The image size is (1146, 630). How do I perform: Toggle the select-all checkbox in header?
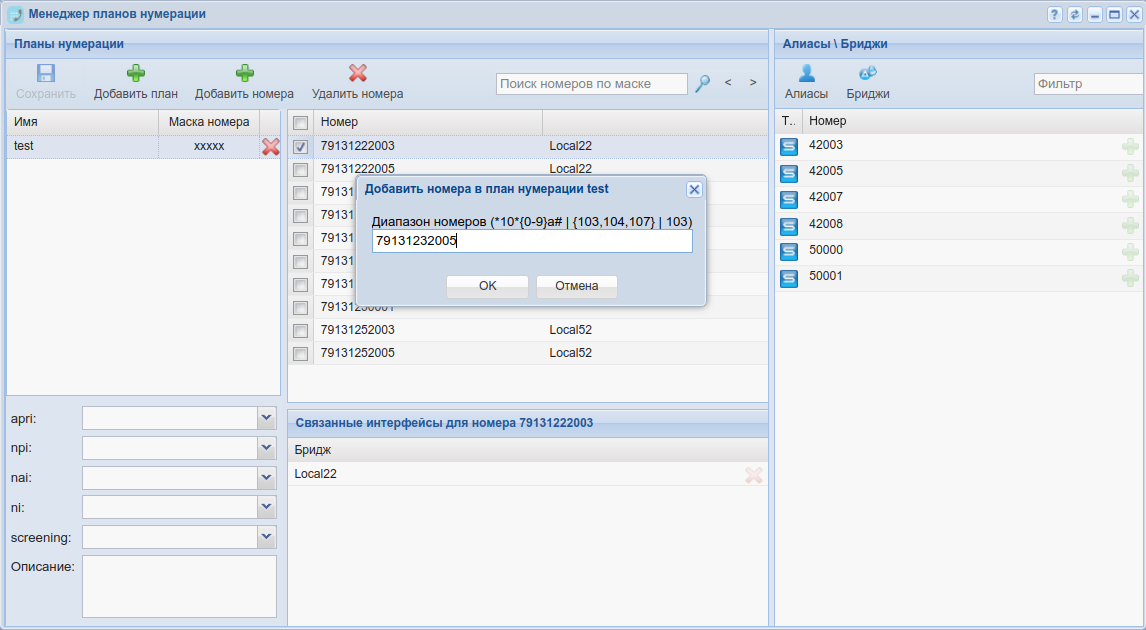pyautogui.click(x=300, y=122)
